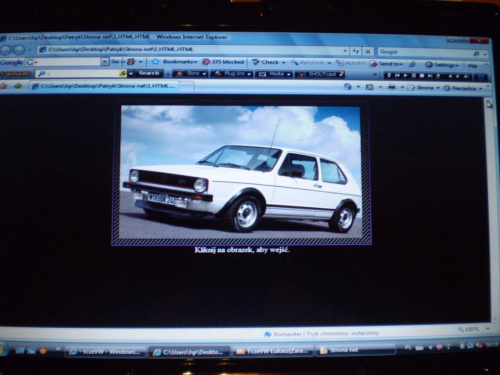500x375 pixels.
Task: Toggle the popup blocker showing 375 blocked
Action: pos(223,62)
